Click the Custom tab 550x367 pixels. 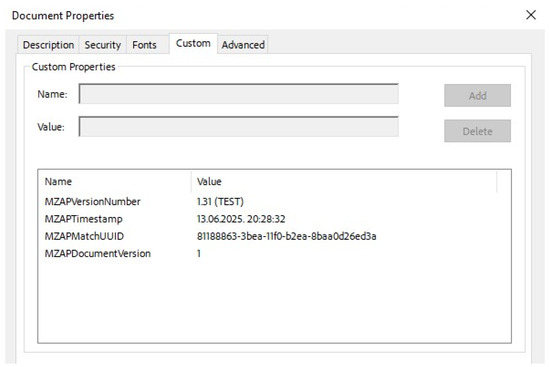point(193,44)
